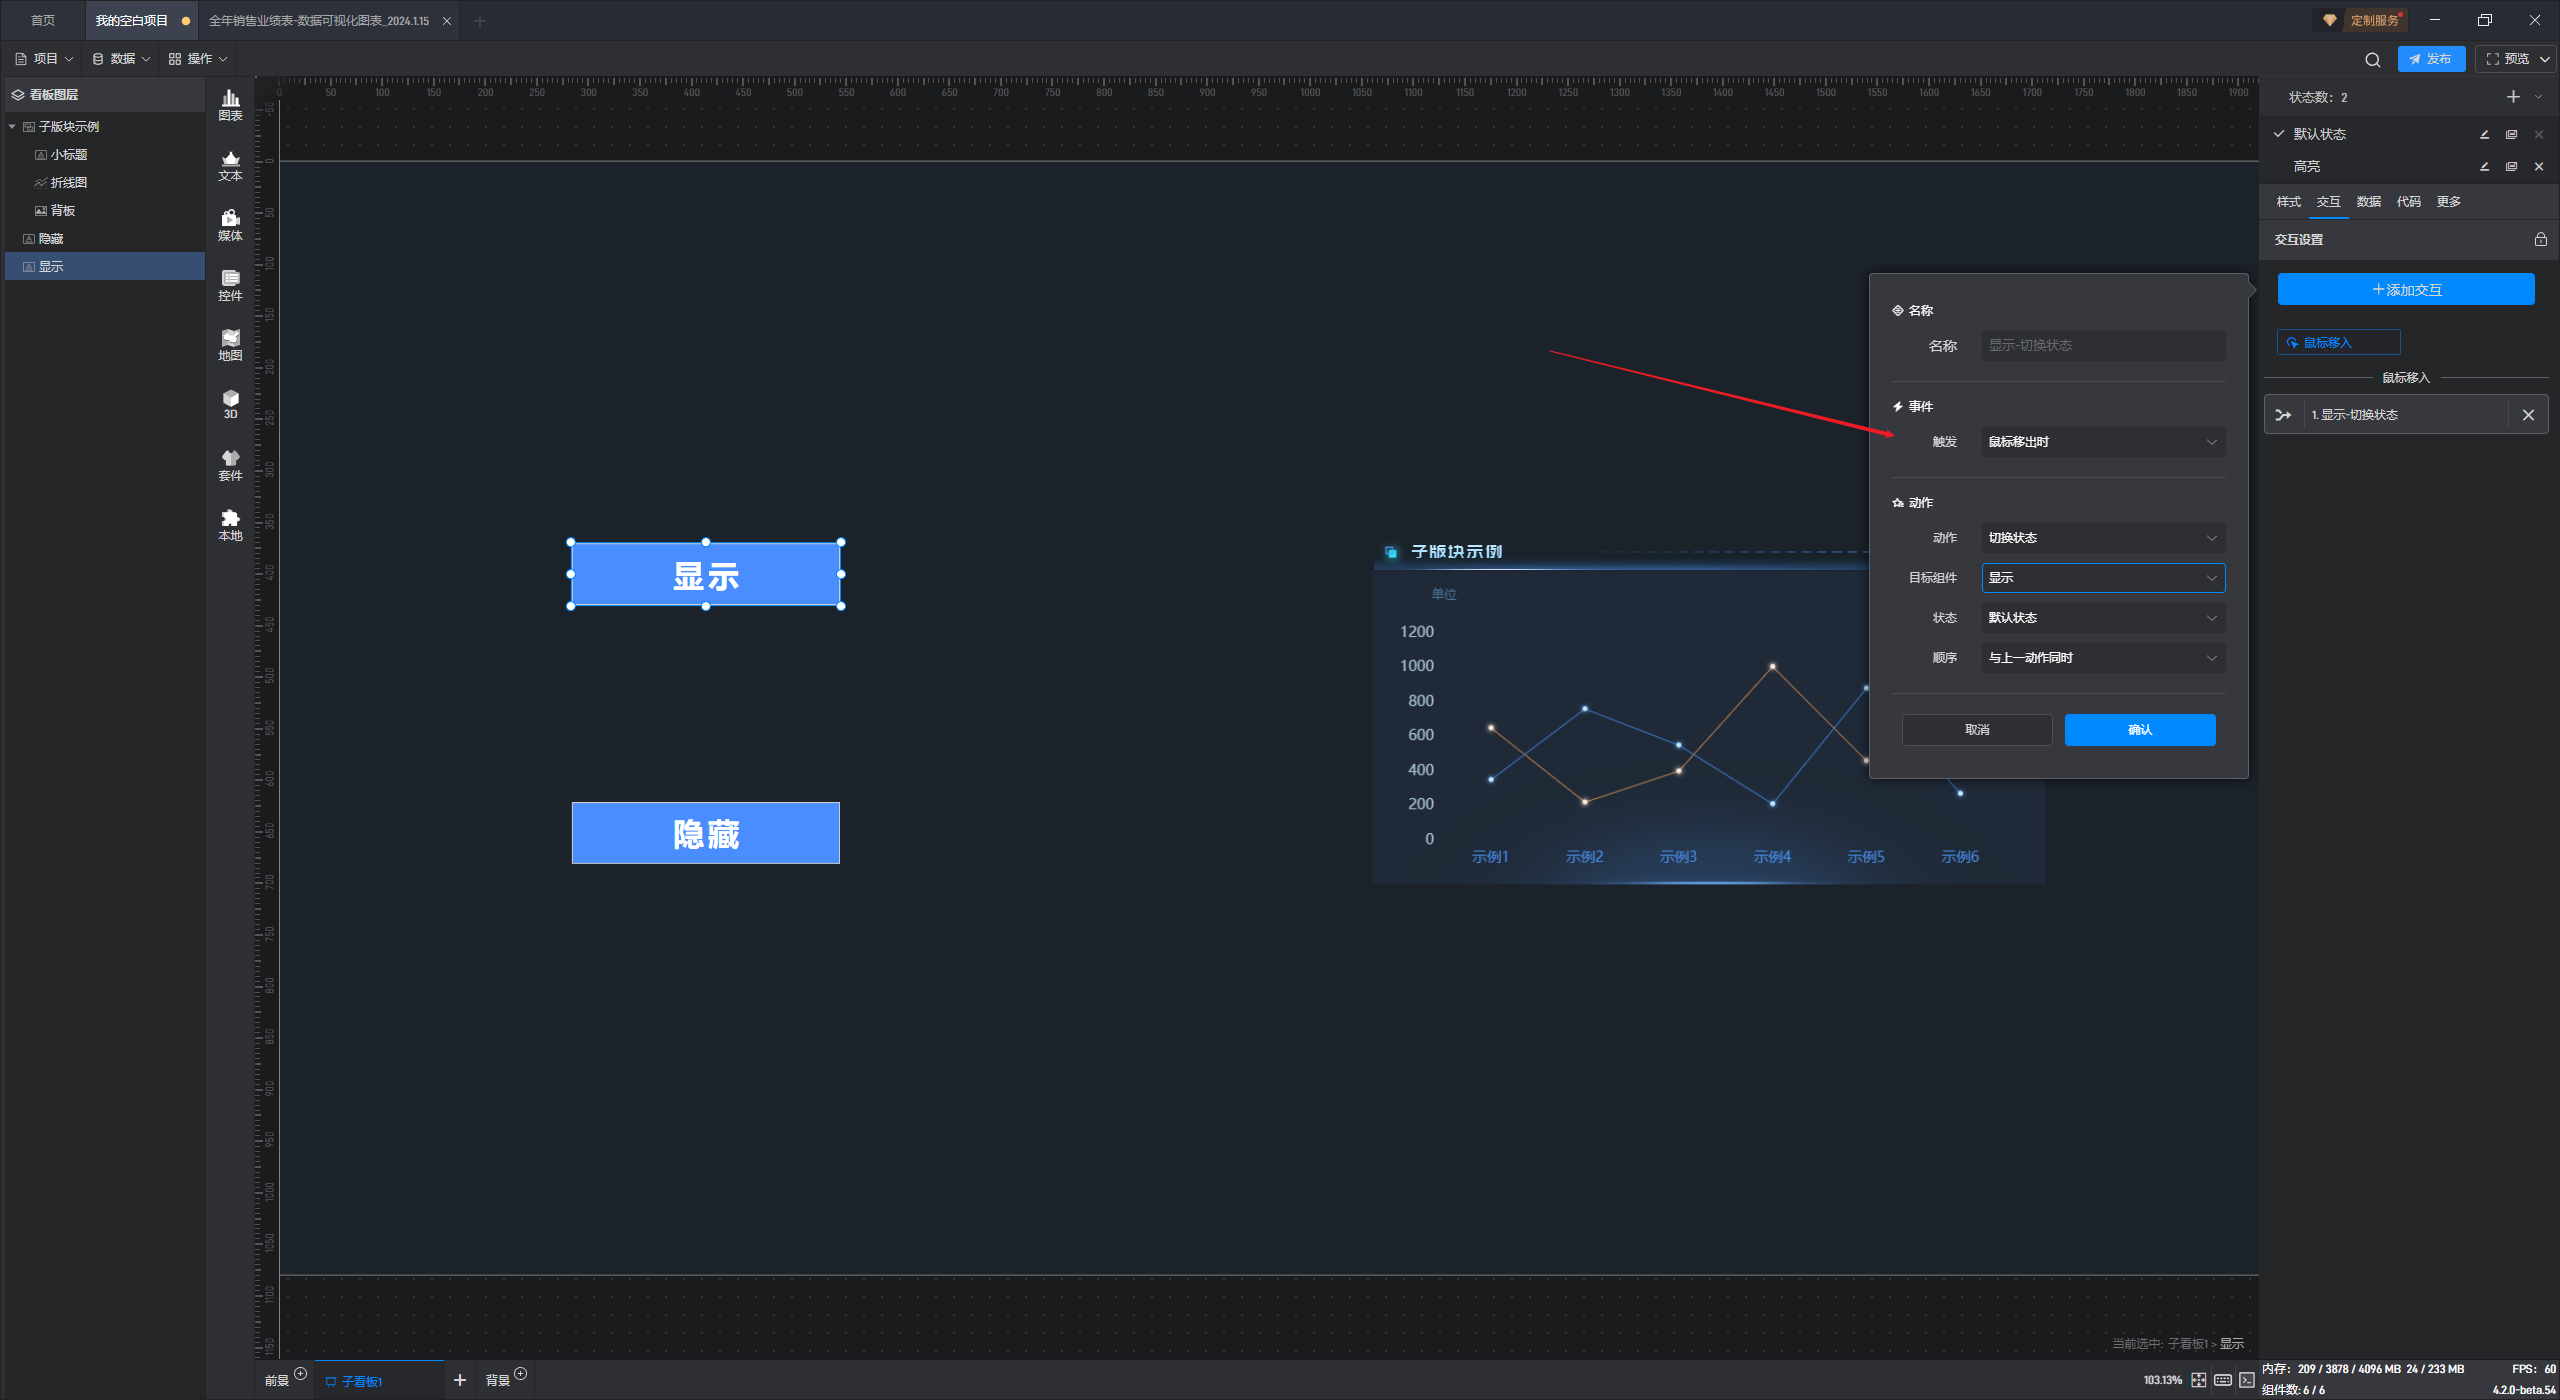
Task: Expand the 目标组件 dropdown showing 显示
Action: pos(2102,578)
